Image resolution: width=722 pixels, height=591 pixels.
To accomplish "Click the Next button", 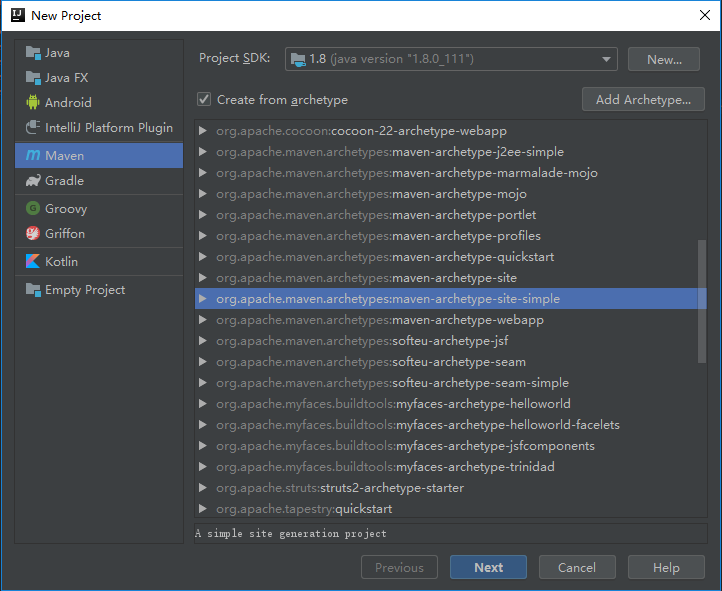I will pos(488,567).
